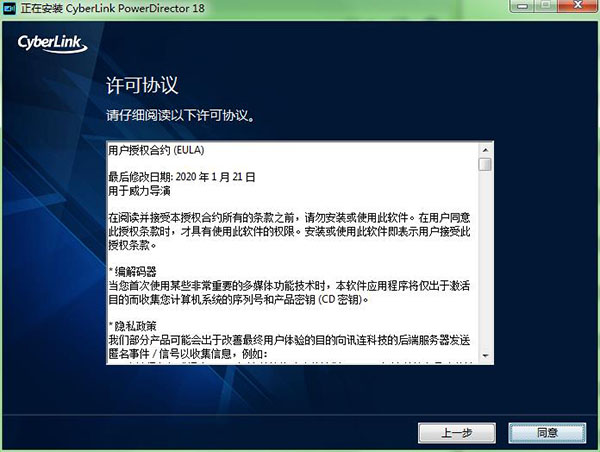The width and height of the screenshot is (600, 452).
Task: Click the 请仔细阅读以下许可协议 subtitle
Action: (180, 115)
